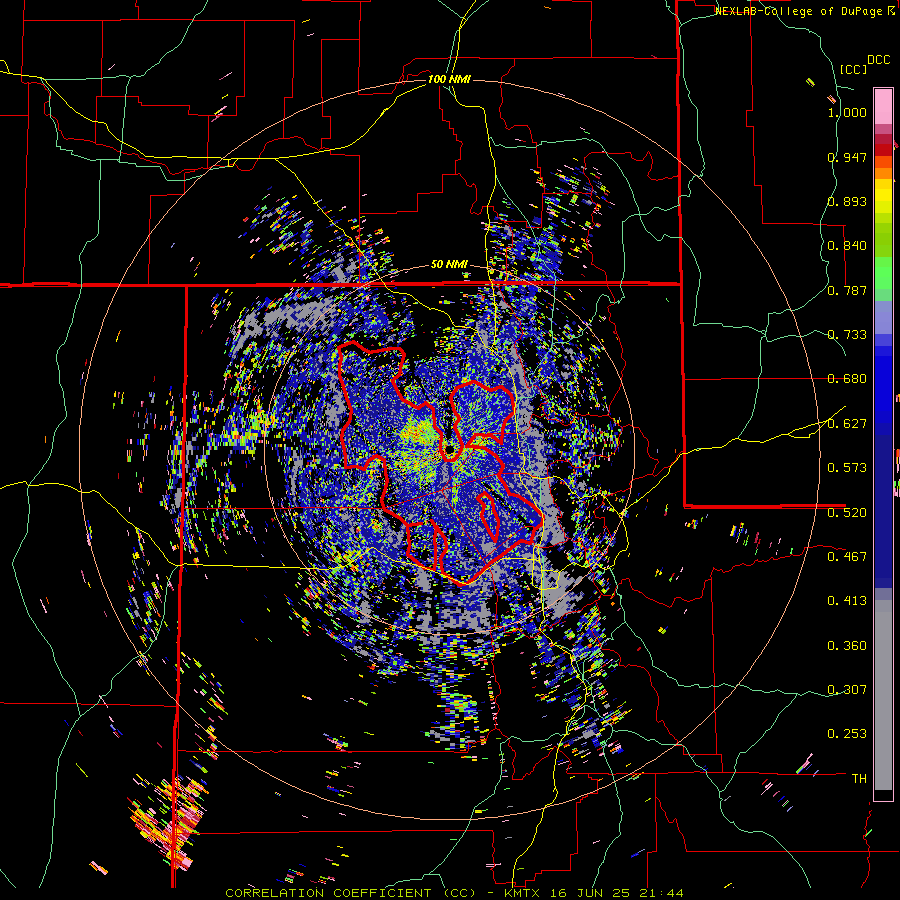Click the 0.520 legend value
900x900 pixels.
click(847, 512)
